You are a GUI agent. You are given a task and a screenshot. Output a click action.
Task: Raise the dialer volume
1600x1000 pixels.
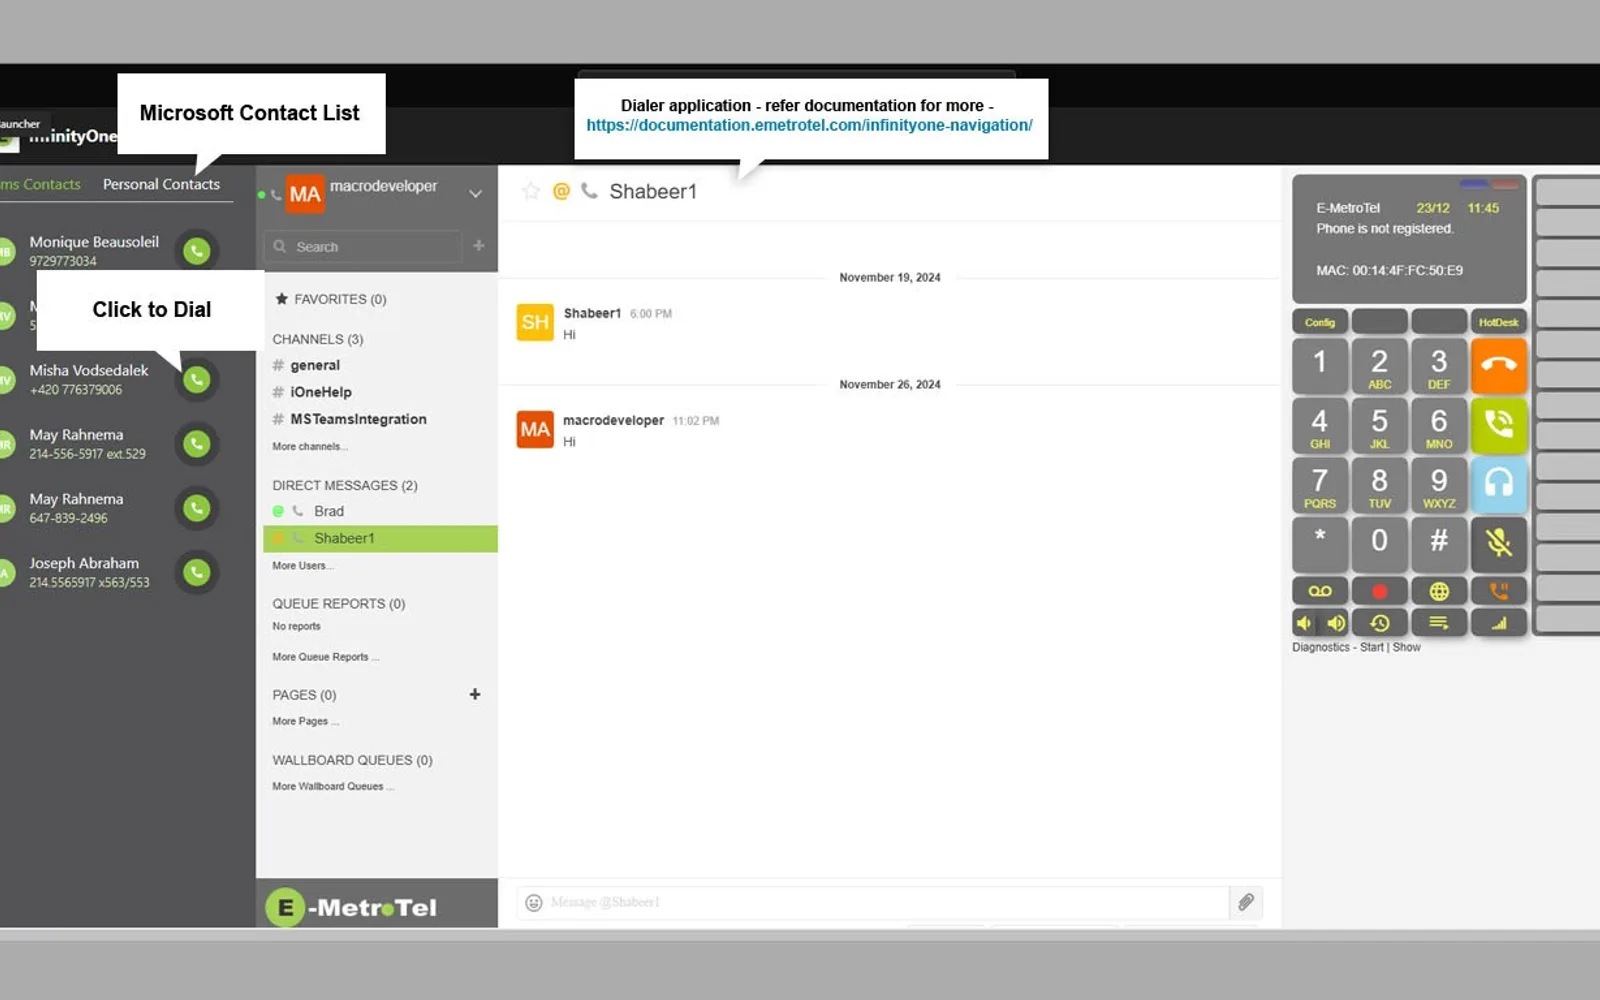(1336, 623)
